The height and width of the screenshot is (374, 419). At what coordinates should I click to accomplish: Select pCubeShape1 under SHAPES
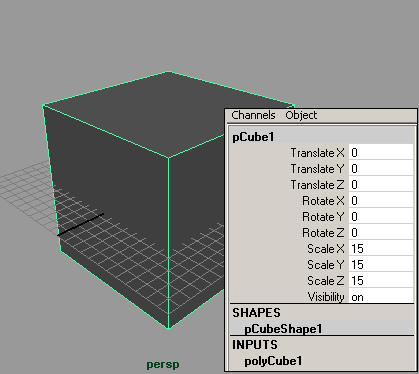(x=283, y=329)
